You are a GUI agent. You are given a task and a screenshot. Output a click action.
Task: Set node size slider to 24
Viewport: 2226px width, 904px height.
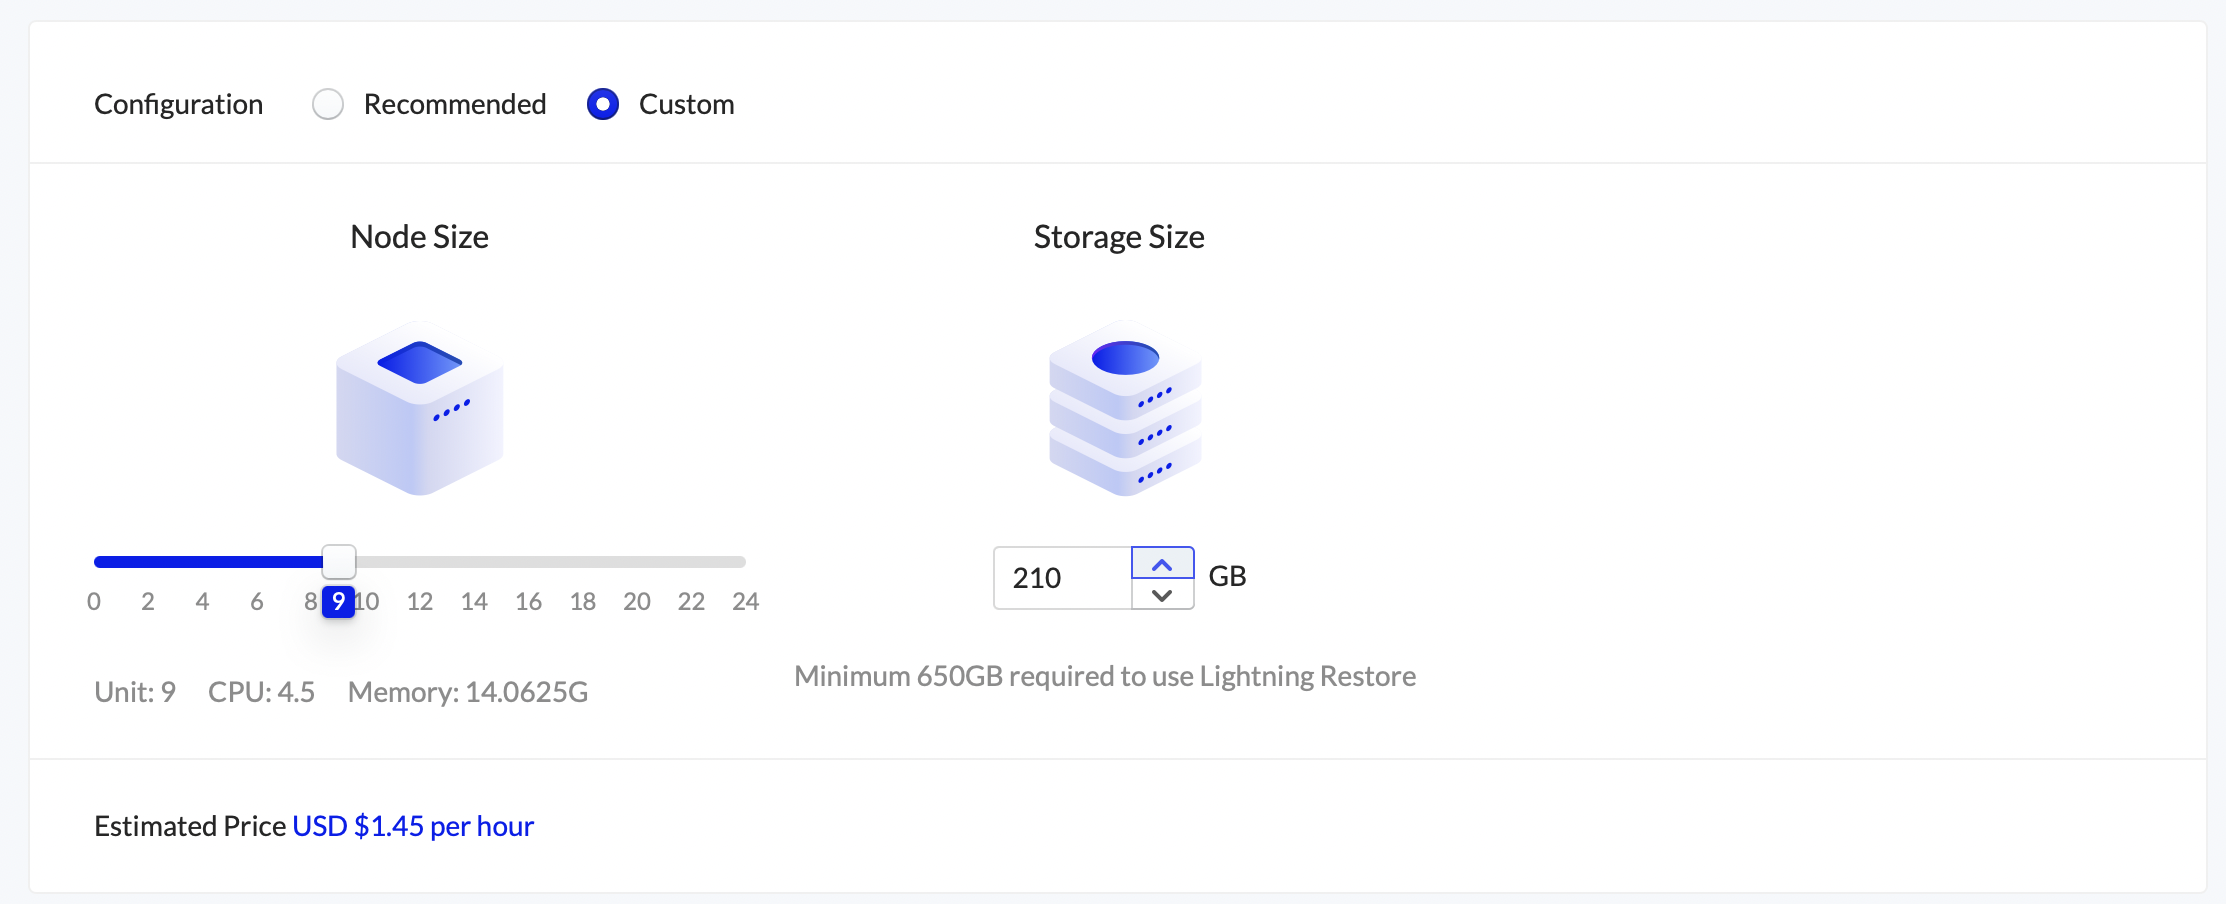pyautogui.click(x=745, y=562)
